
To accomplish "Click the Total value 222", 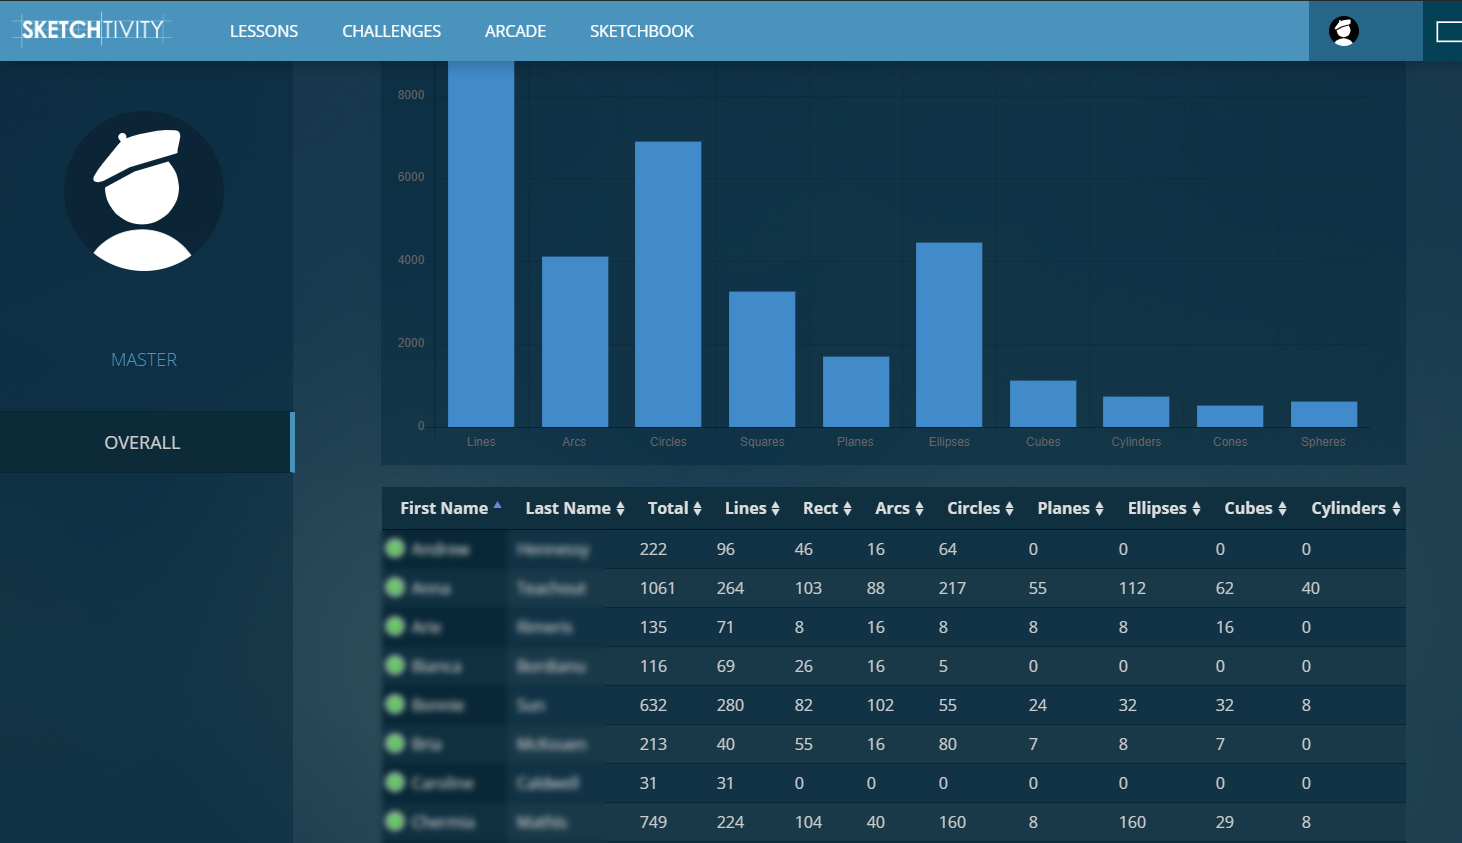I will 653,549.
